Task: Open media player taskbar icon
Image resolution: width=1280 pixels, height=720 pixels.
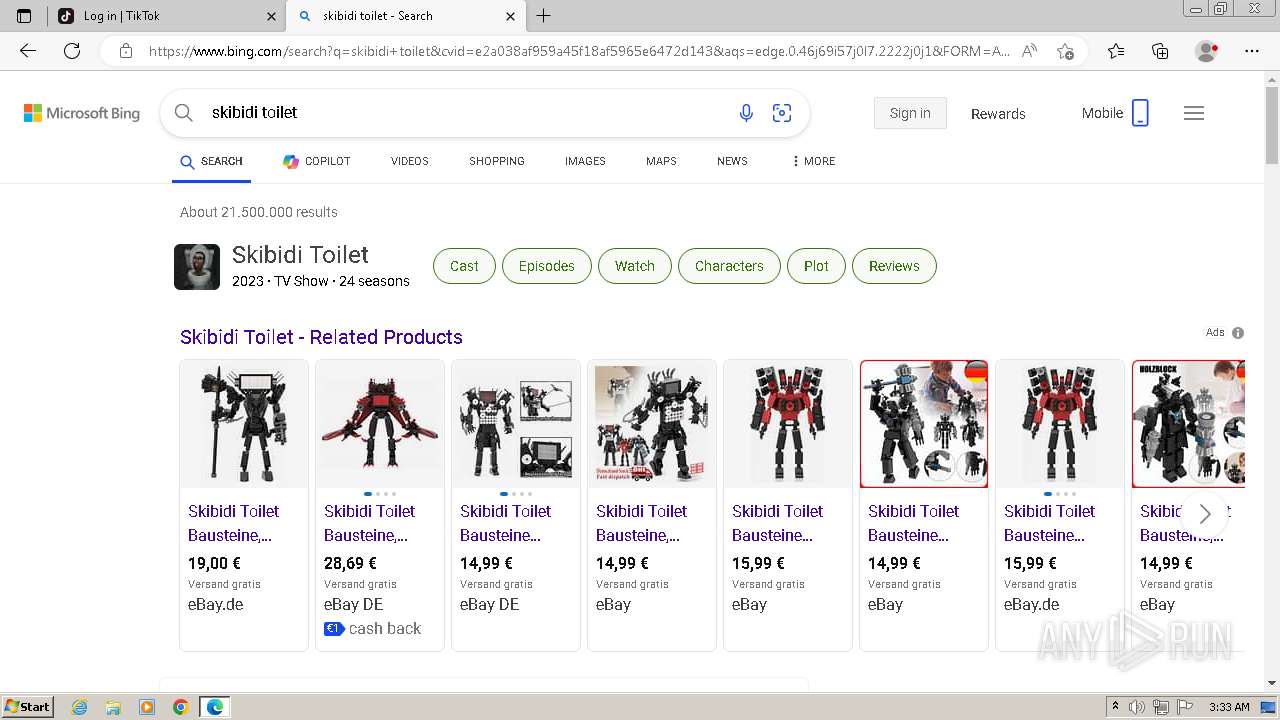Action: pos(147,707)
